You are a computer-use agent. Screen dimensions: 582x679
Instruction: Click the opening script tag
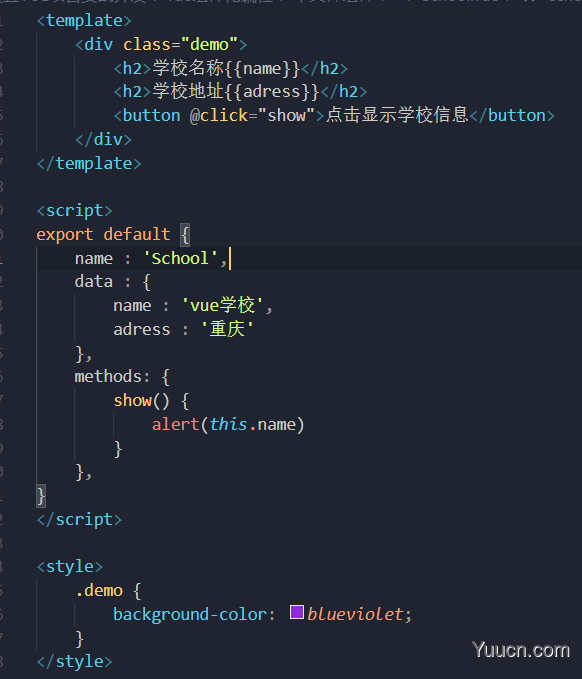(74, 211)
